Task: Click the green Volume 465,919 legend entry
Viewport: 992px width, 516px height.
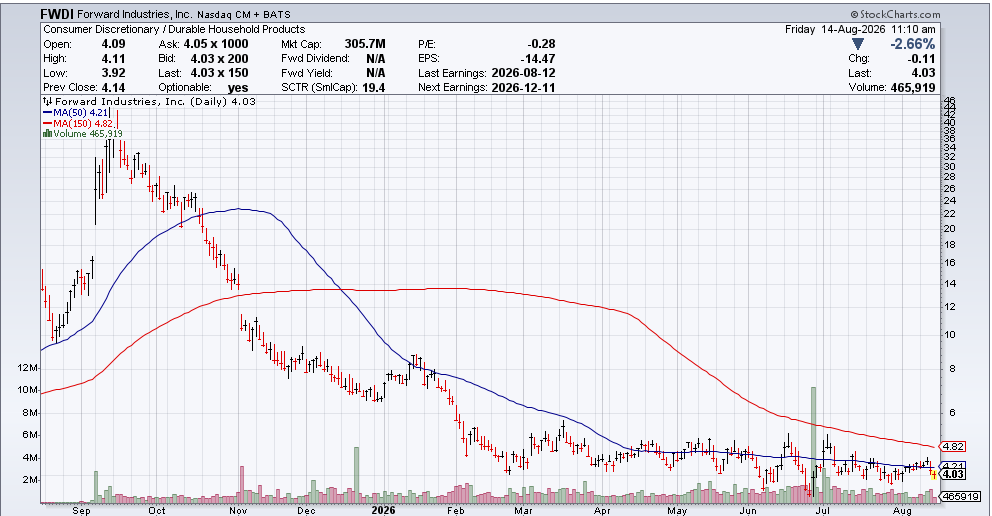Action: pyautogui.click(x=83, y=133)
